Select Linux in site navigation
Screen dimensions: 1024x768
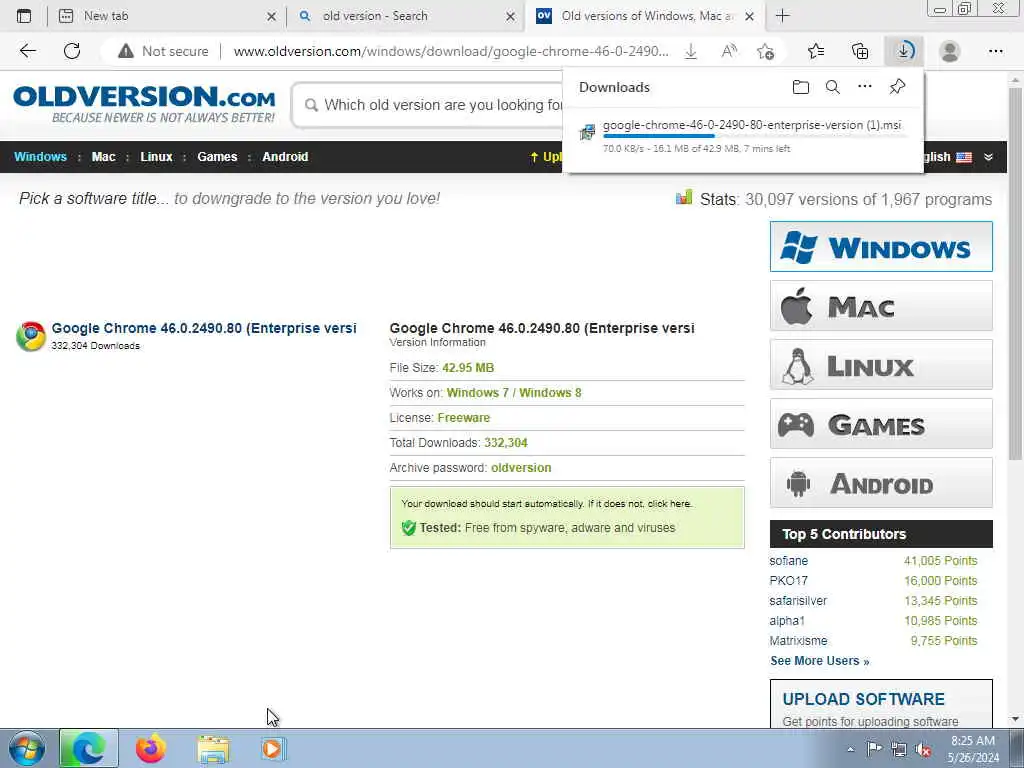tap(156, 157)
